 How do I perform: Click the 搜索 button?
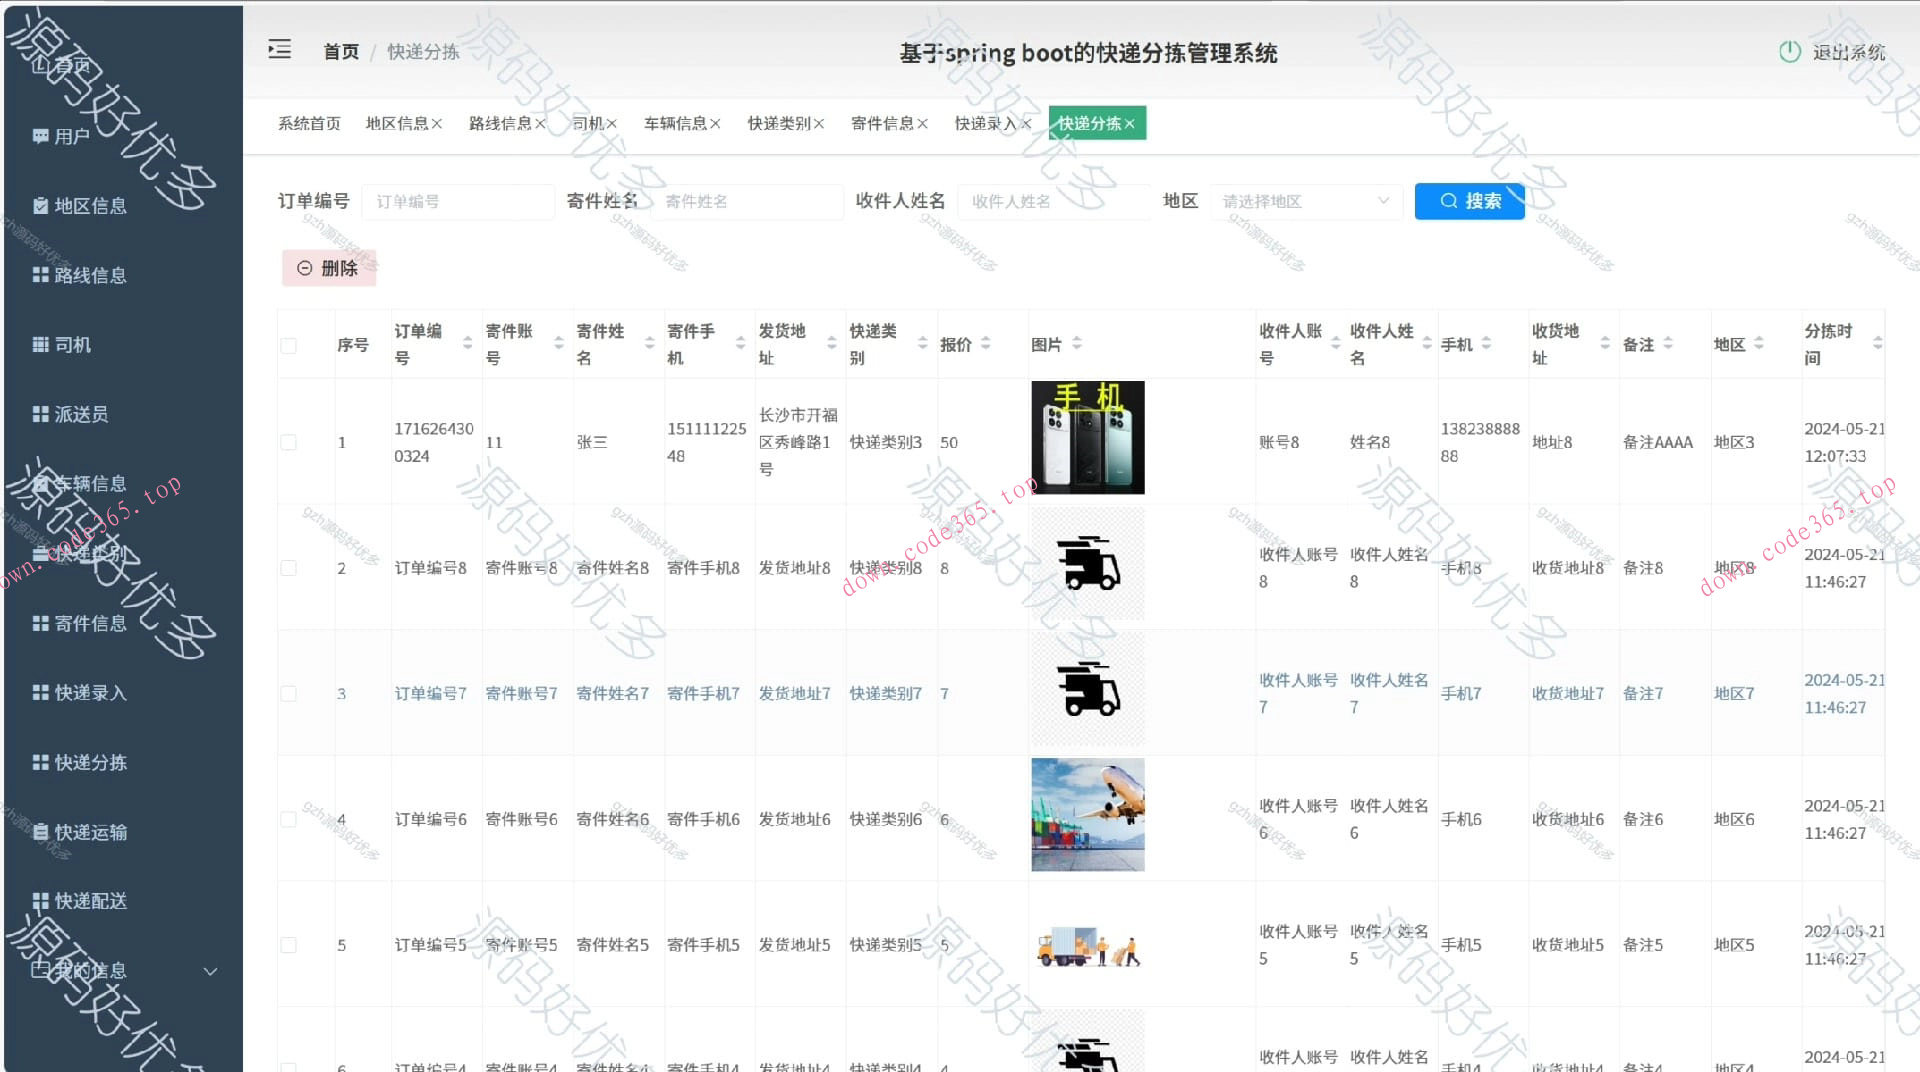(x=1469, y=201)
